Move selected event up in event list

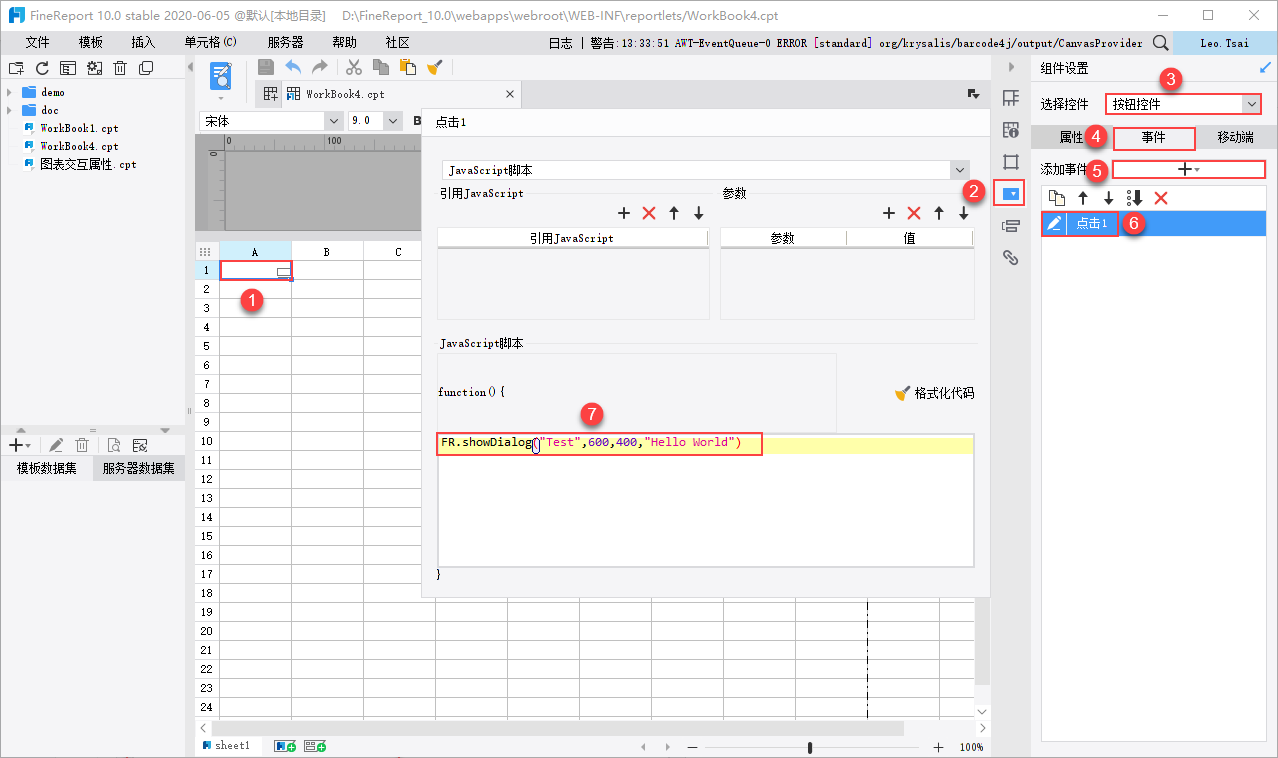click(1082, 198)
